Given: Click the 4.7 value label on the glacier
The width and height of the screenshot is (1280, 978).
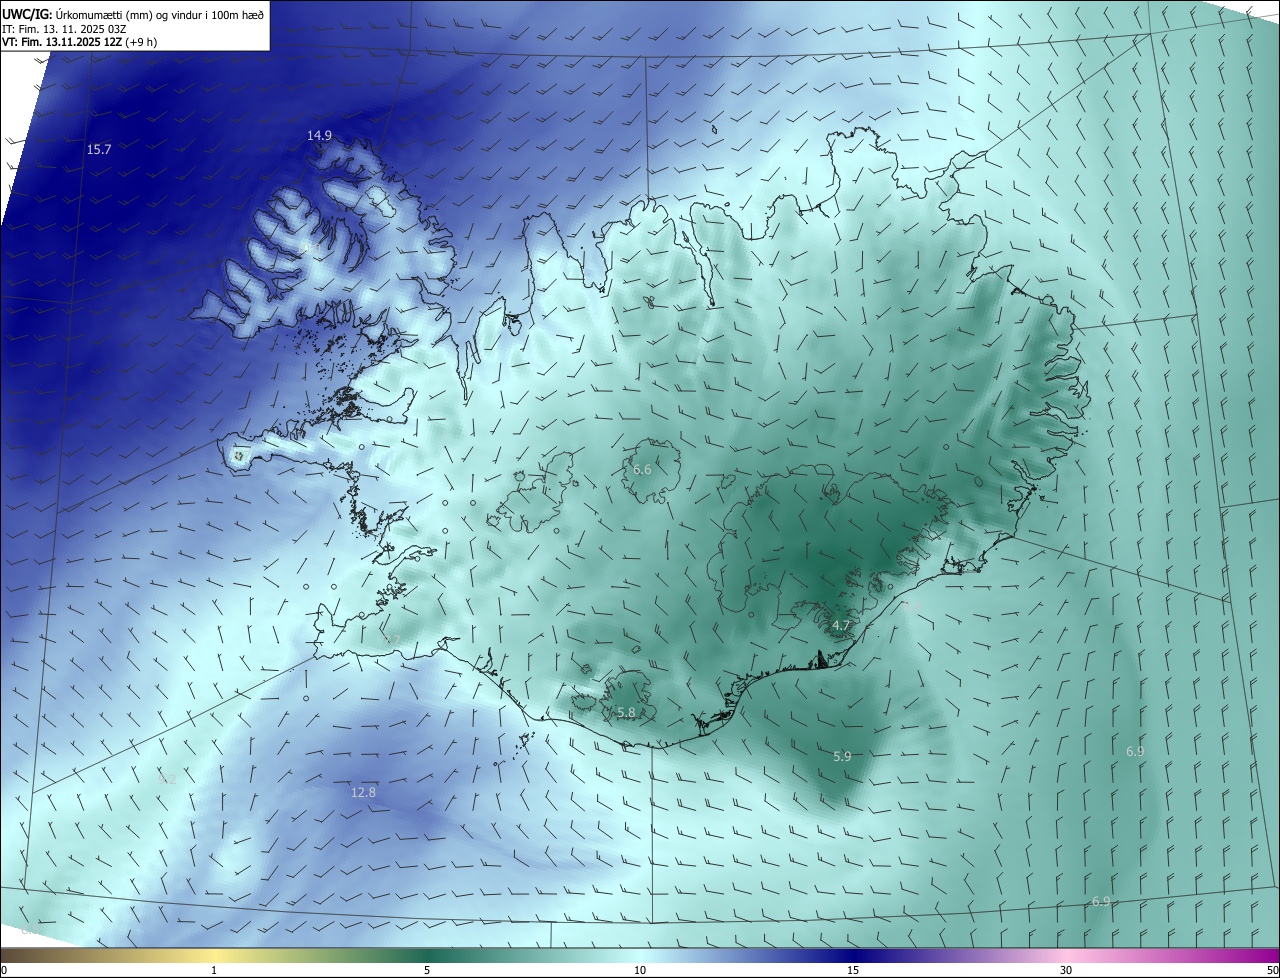Looking at the screenshot, I should pos(841,626).
